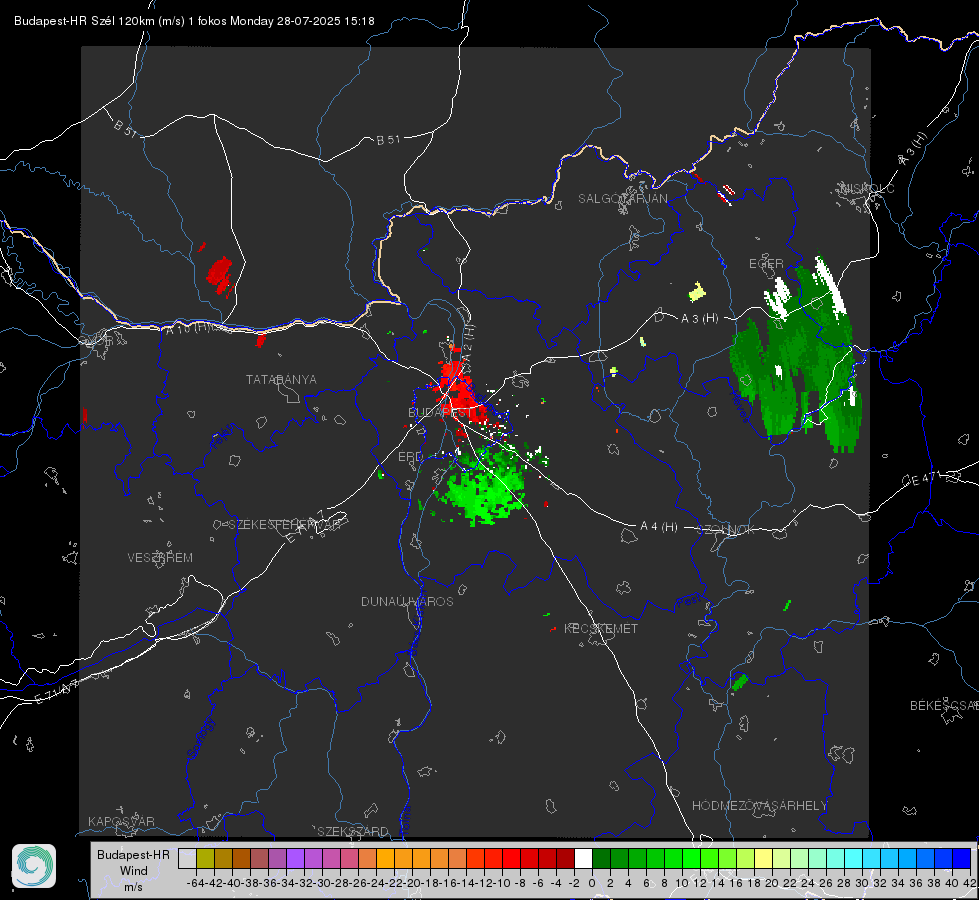Click the ERD town label
Image resolution: width=979 pixels, height=900 pixels.
(x=410, y=457)
